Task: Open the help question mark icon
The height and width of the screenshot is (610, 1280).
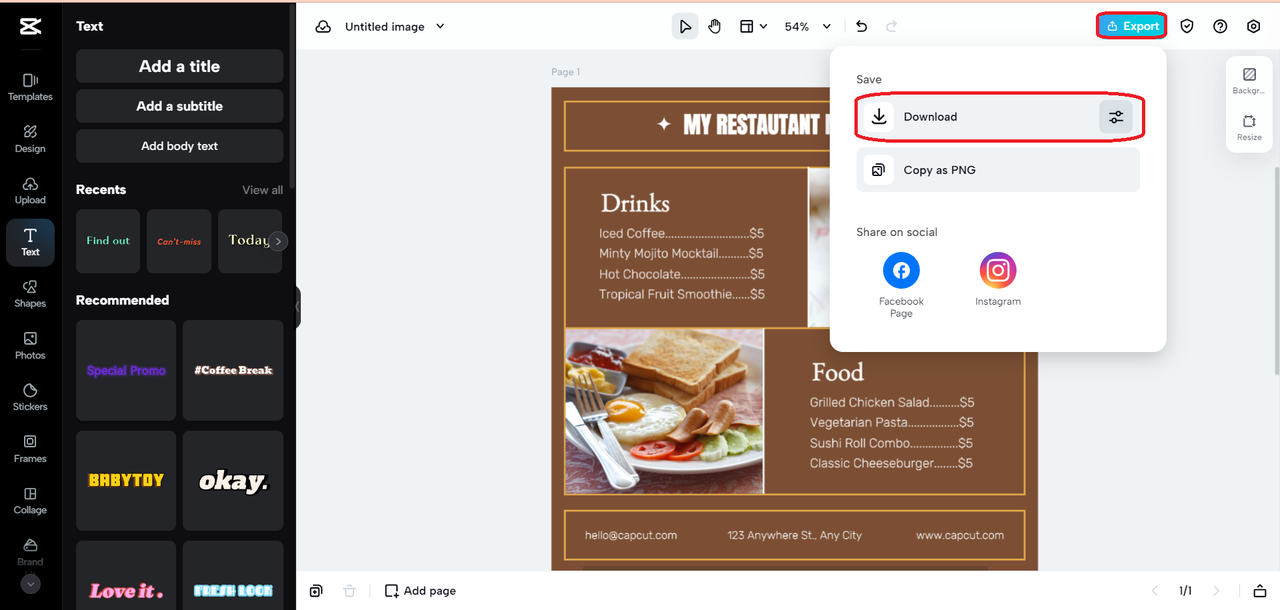Action: (x=1220, y=27)
